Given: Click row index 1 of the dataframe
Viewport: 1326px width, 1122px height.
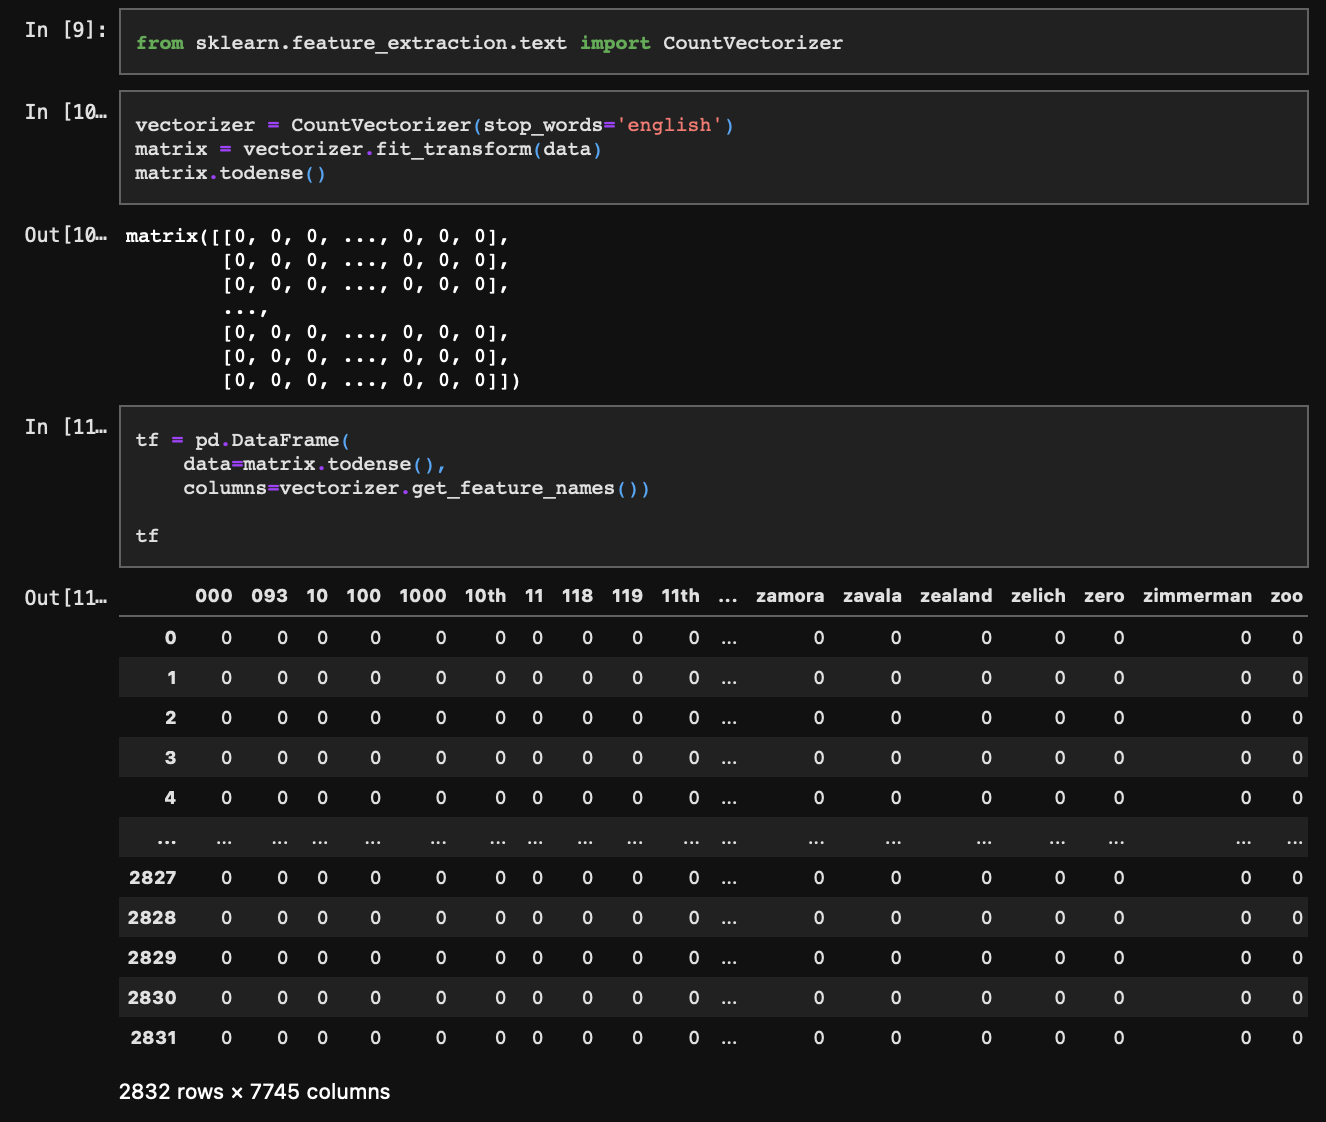Looking at the screenshot, I should pos(171,678).
